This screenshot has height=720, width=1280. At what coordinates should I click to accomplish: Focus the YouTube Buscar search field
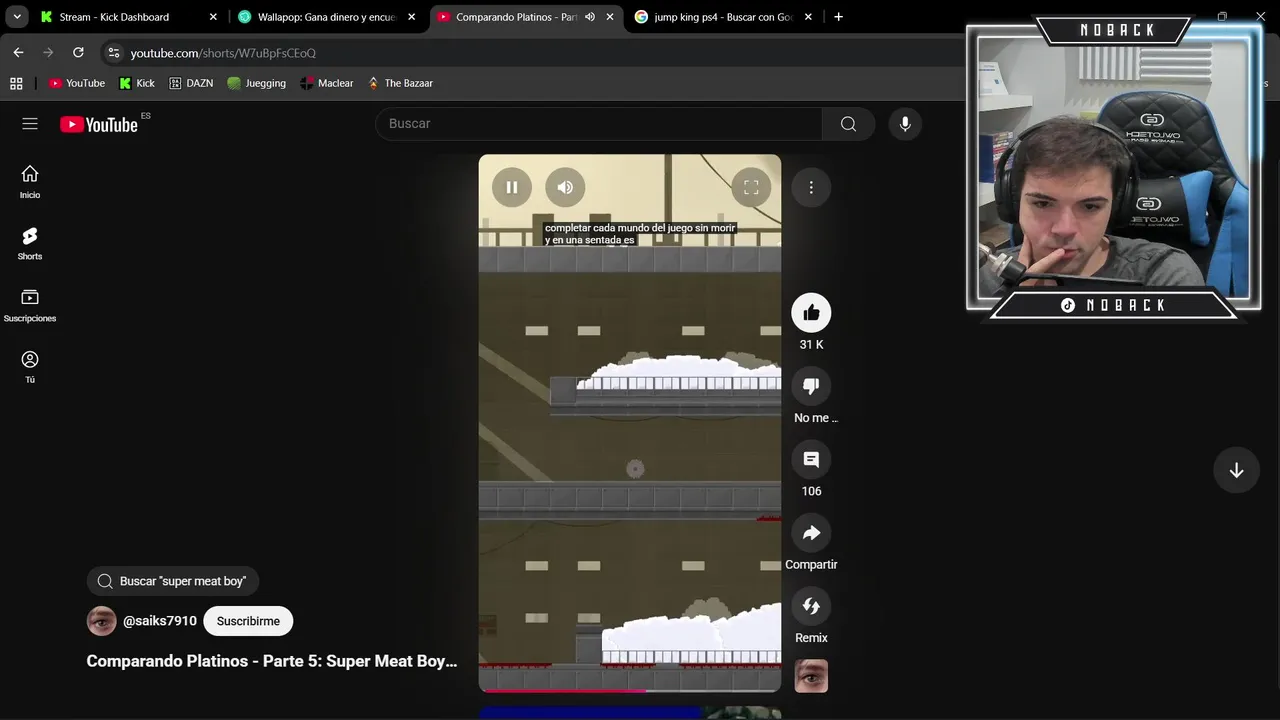599,124
